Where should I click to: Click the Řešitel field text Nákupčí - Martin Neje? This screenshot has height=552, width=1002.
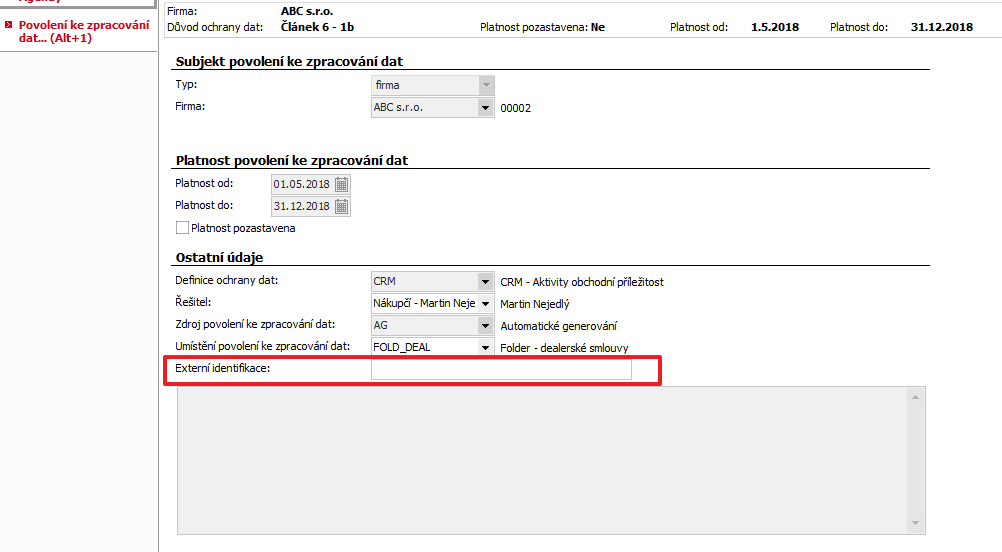[x=424, y=303]
